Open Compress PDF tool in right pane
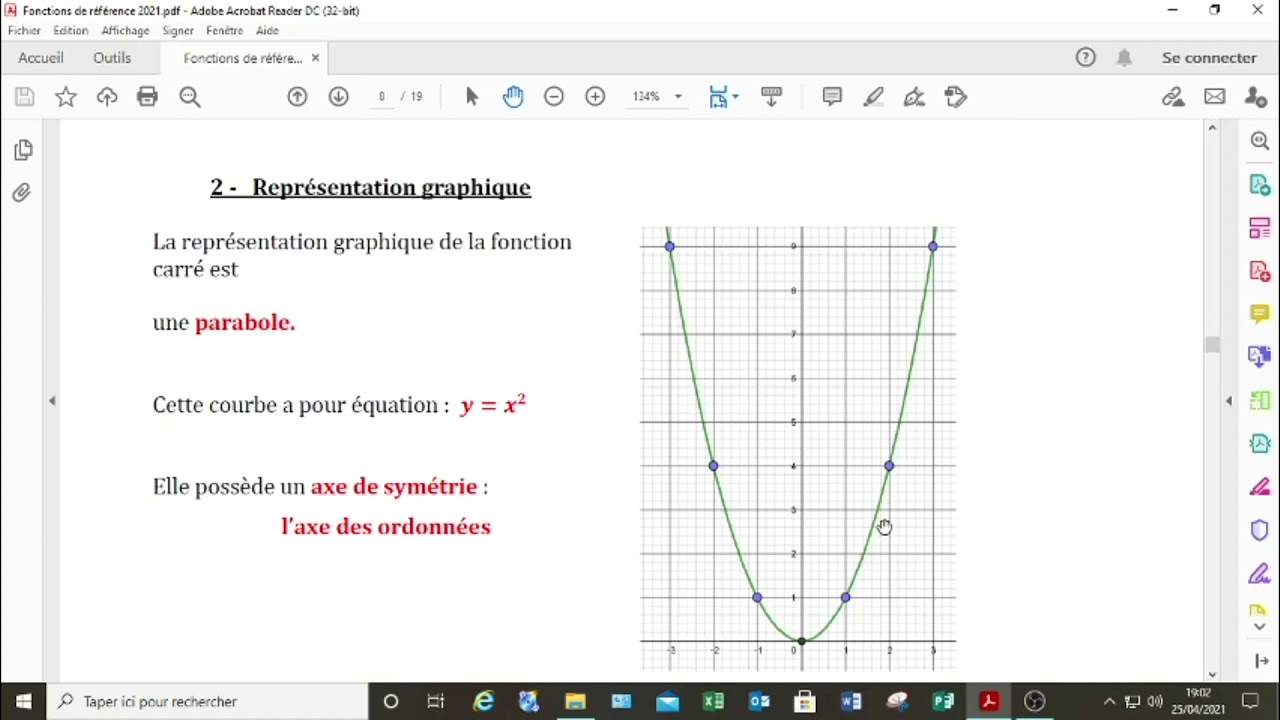Screen dimensions: 1280x720 (x=1260, y=443)
